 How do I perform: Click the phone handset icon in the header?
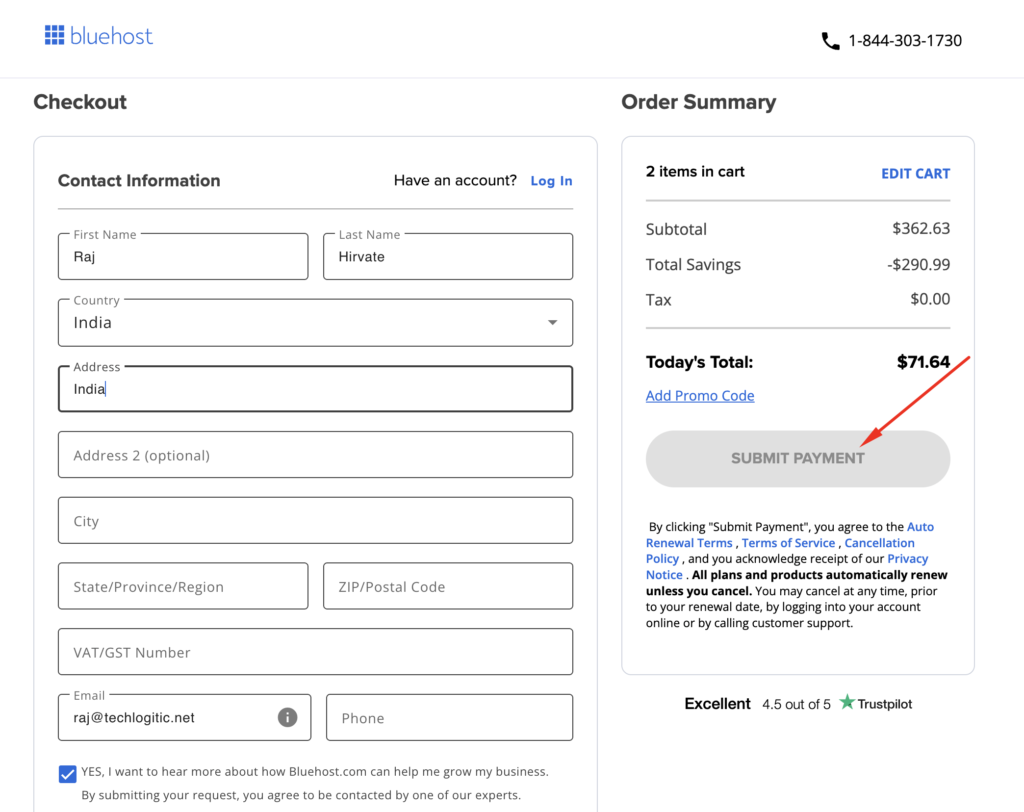(830, 40)
